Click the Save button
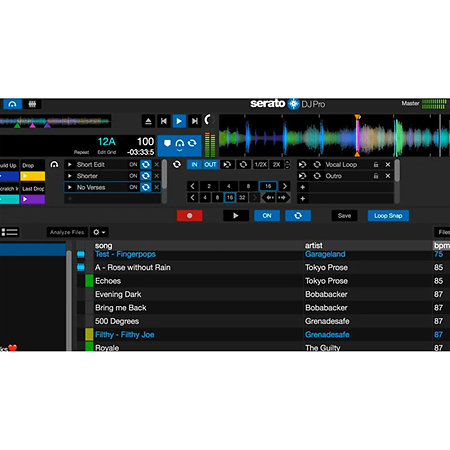This screenshot has width=450, height=450. tap(344, 216)
